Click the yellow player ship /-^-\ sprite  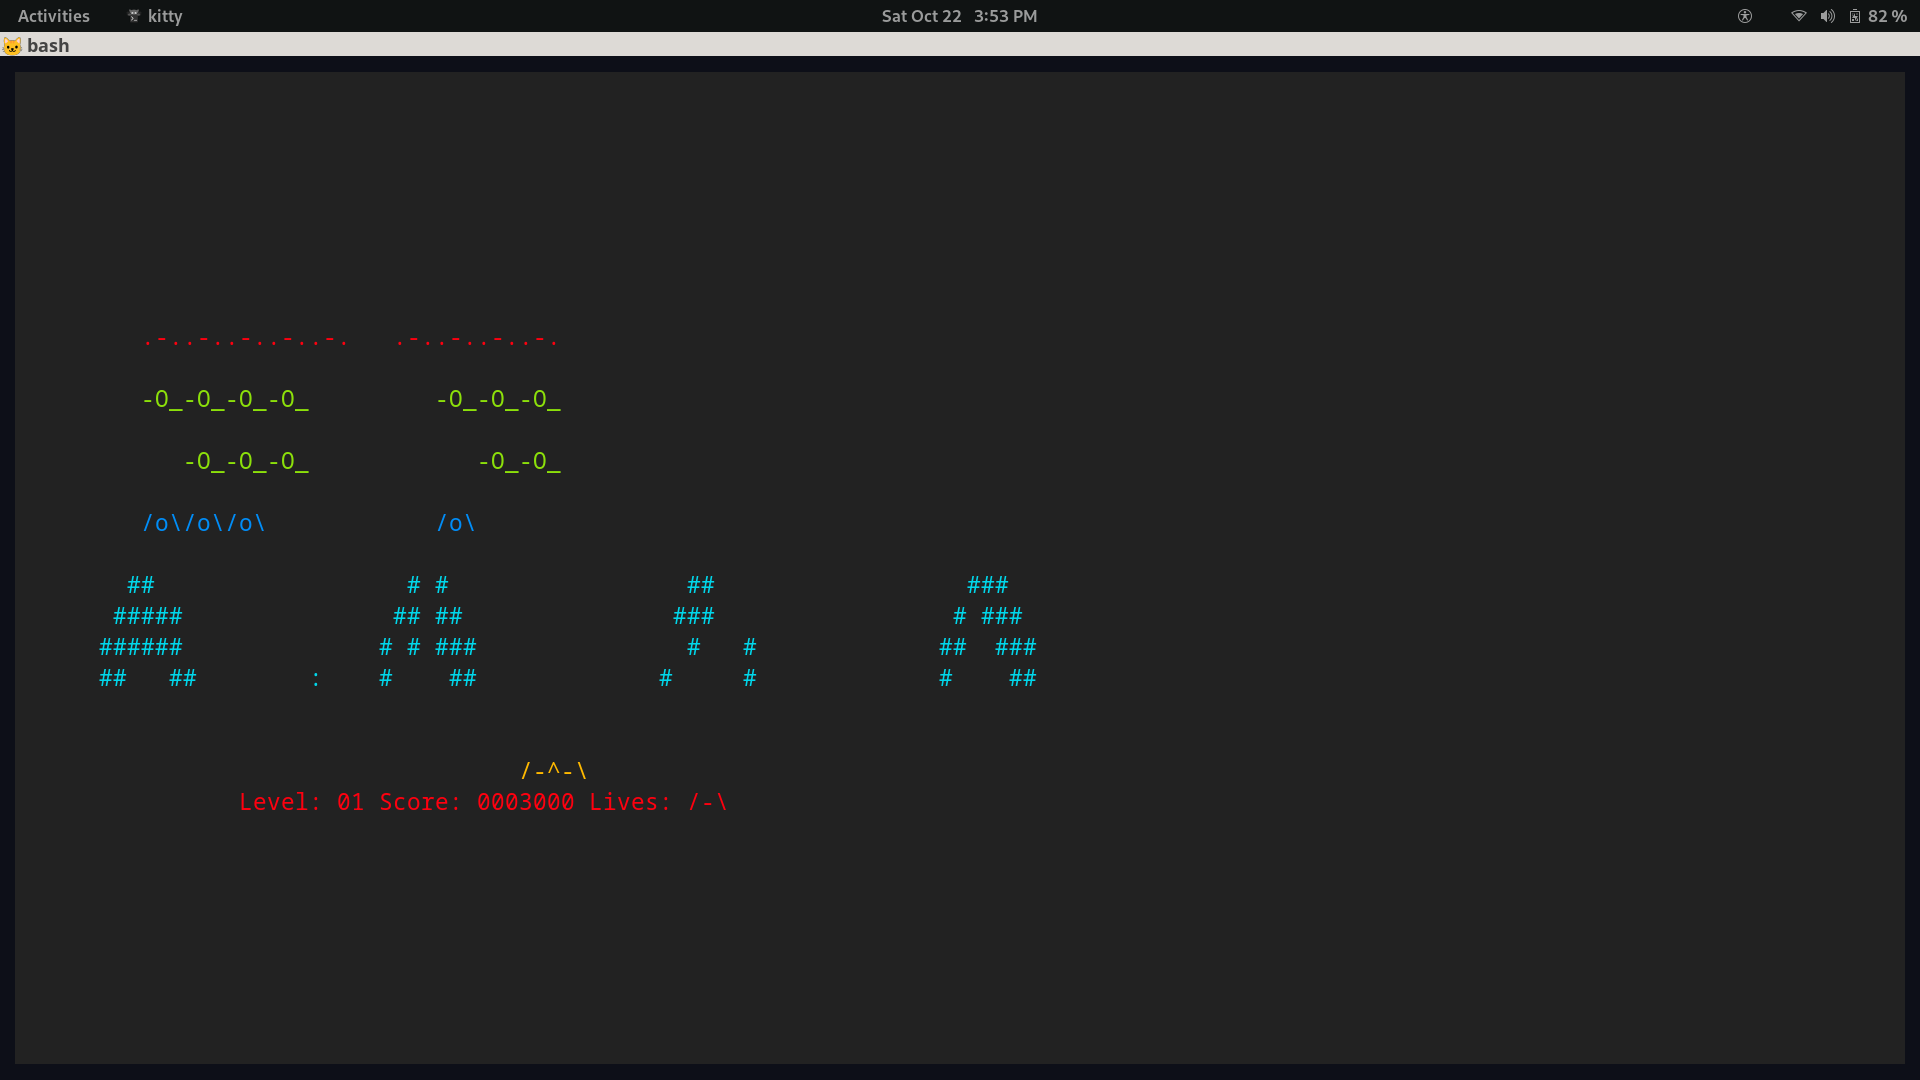click(x=553, y=770)
